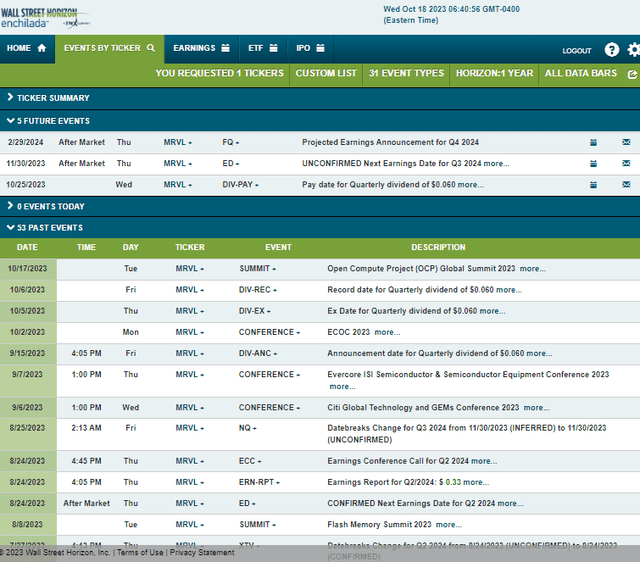Open DIV-EX event dropdown
This screenshot has width=640, height=562.
pyautogui.click(x=255, y=311)
